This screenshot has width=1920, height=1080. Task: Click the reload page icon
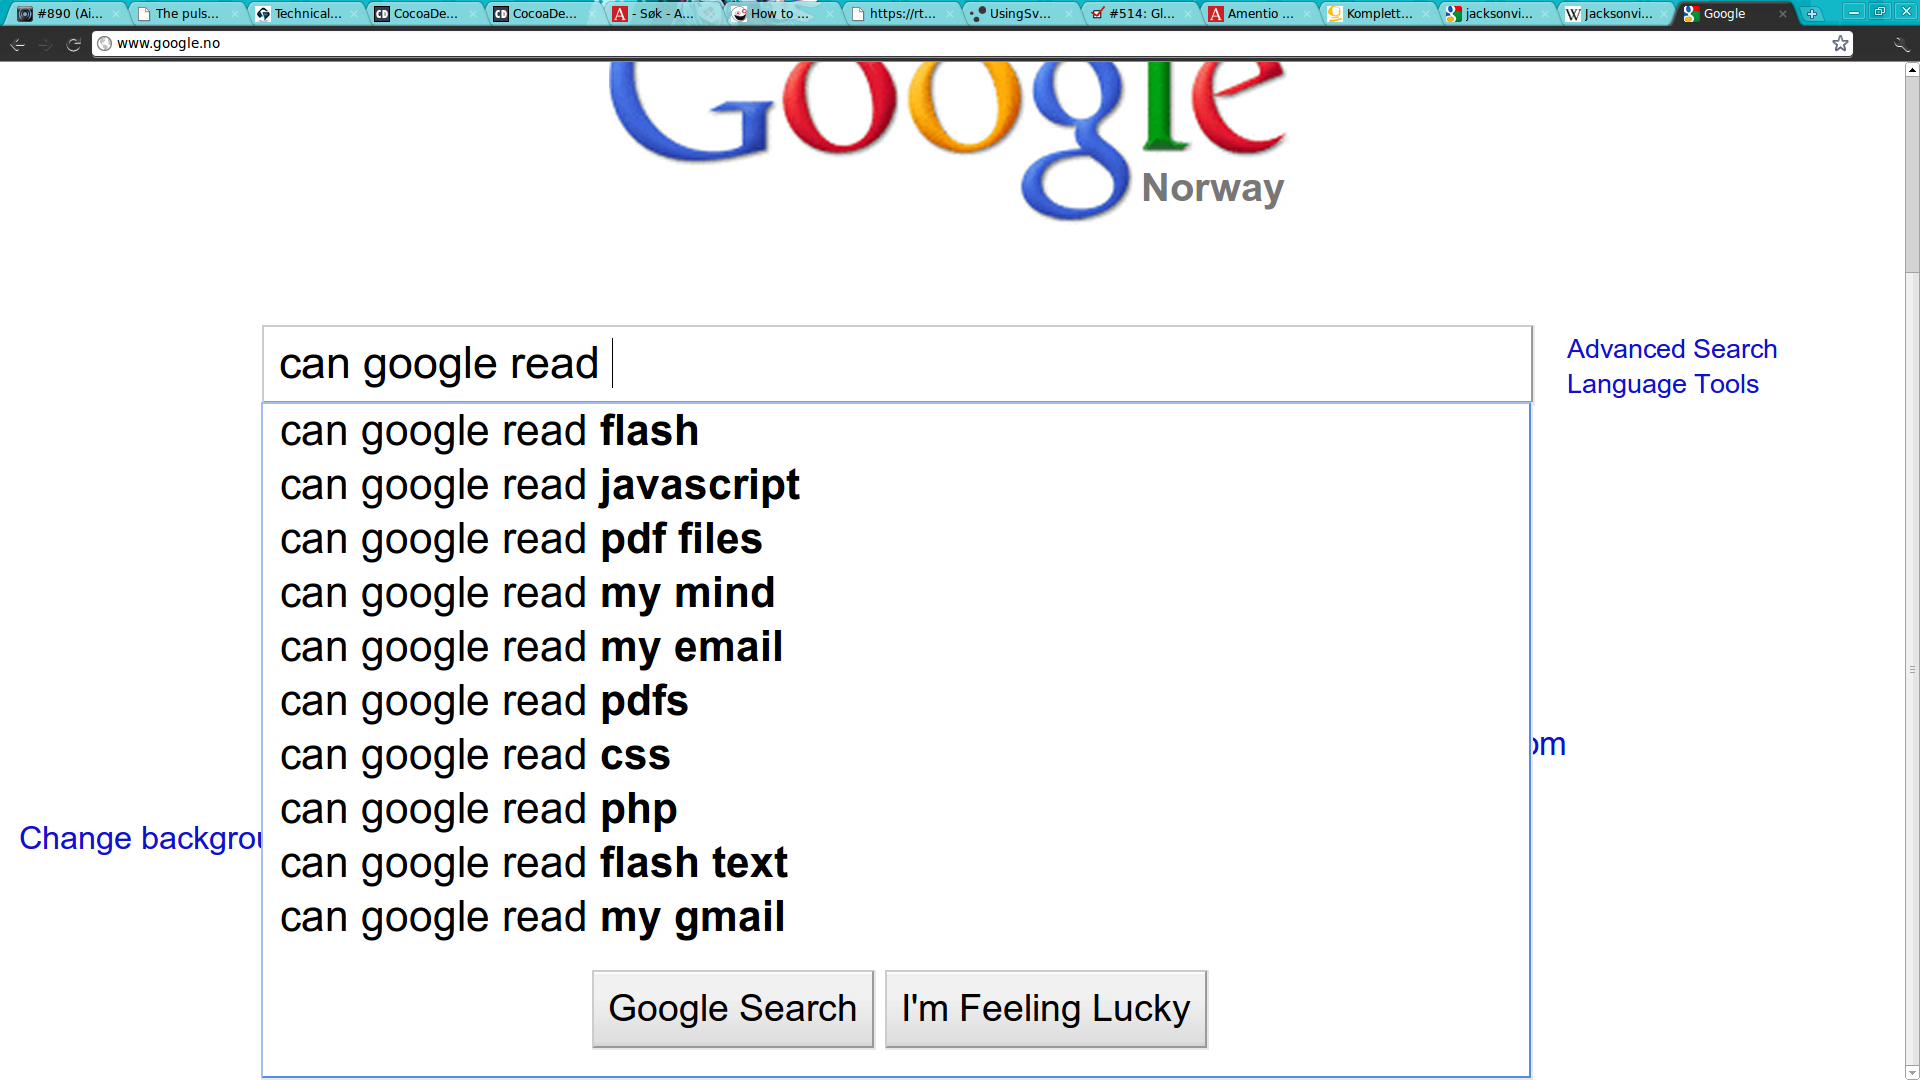[x=73, y=44]
